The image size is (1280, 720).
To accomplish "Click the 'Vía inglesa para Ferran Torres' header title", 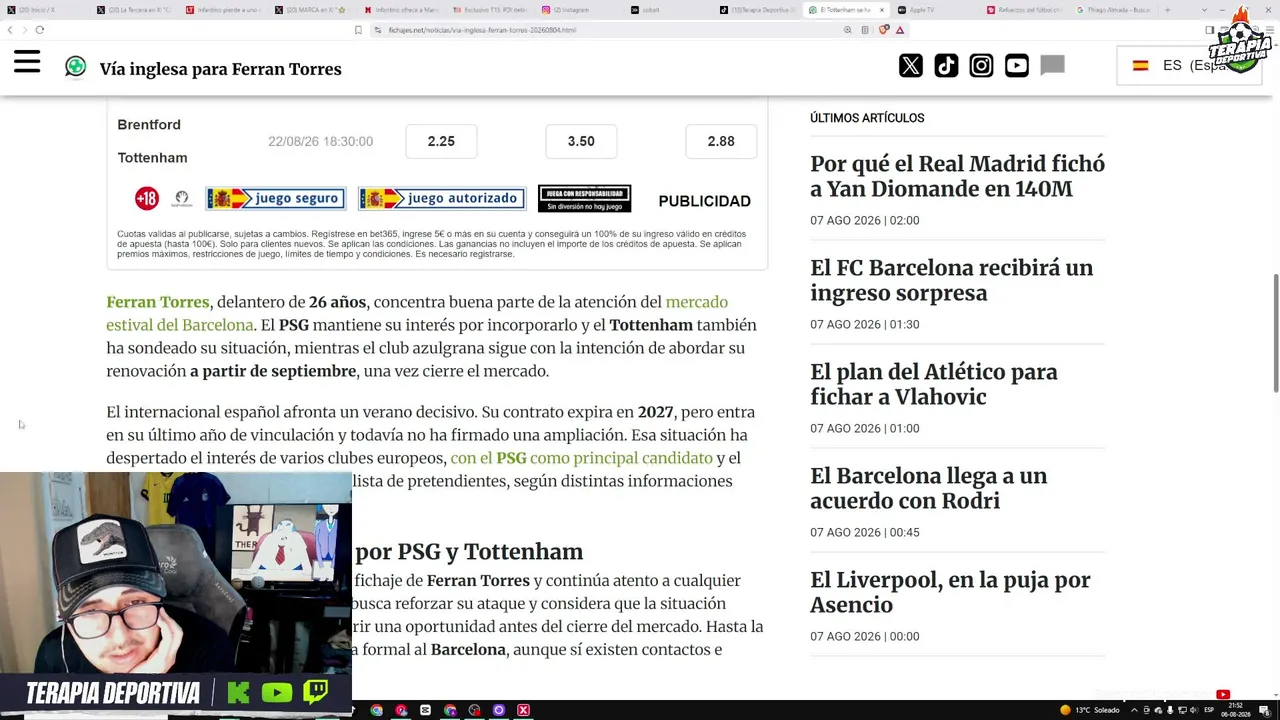I will tap(220, 69).
